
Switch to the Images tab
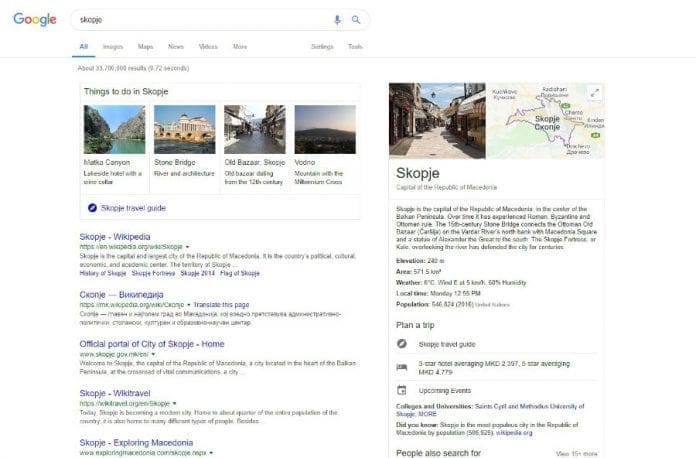[x=112, y=46]
